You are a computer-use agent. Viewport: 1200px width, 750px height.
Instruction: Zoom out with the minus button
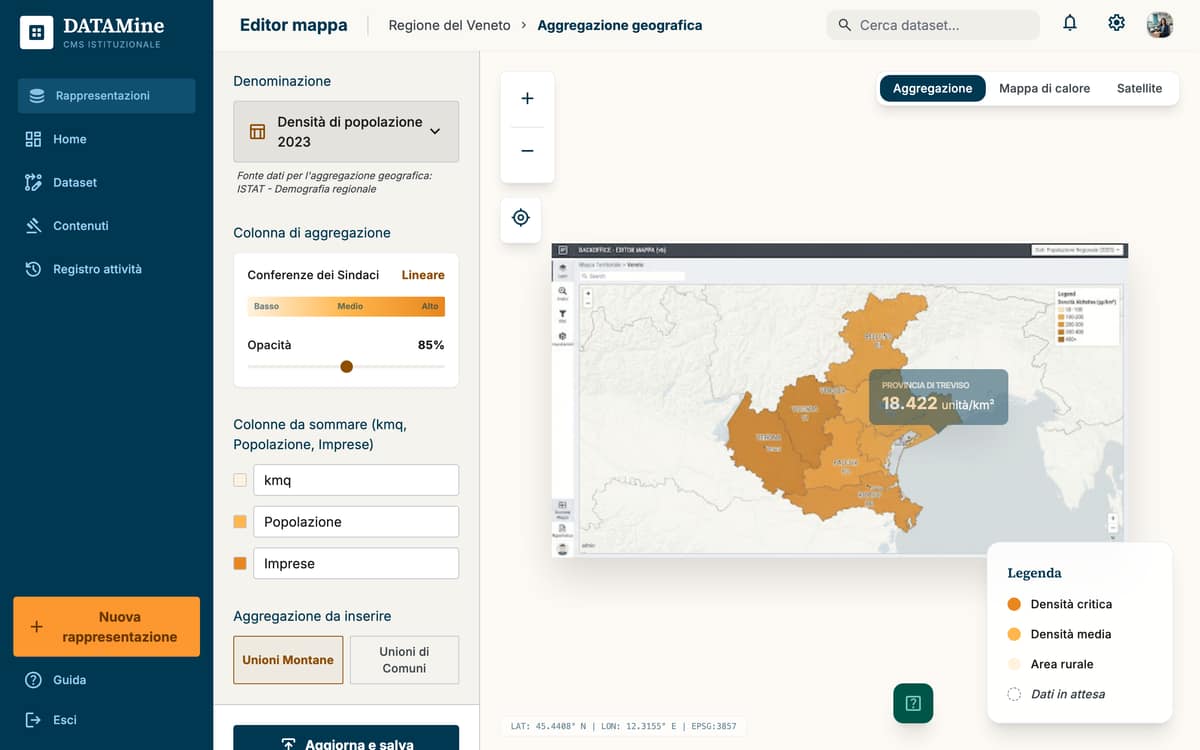click(527, 152)
